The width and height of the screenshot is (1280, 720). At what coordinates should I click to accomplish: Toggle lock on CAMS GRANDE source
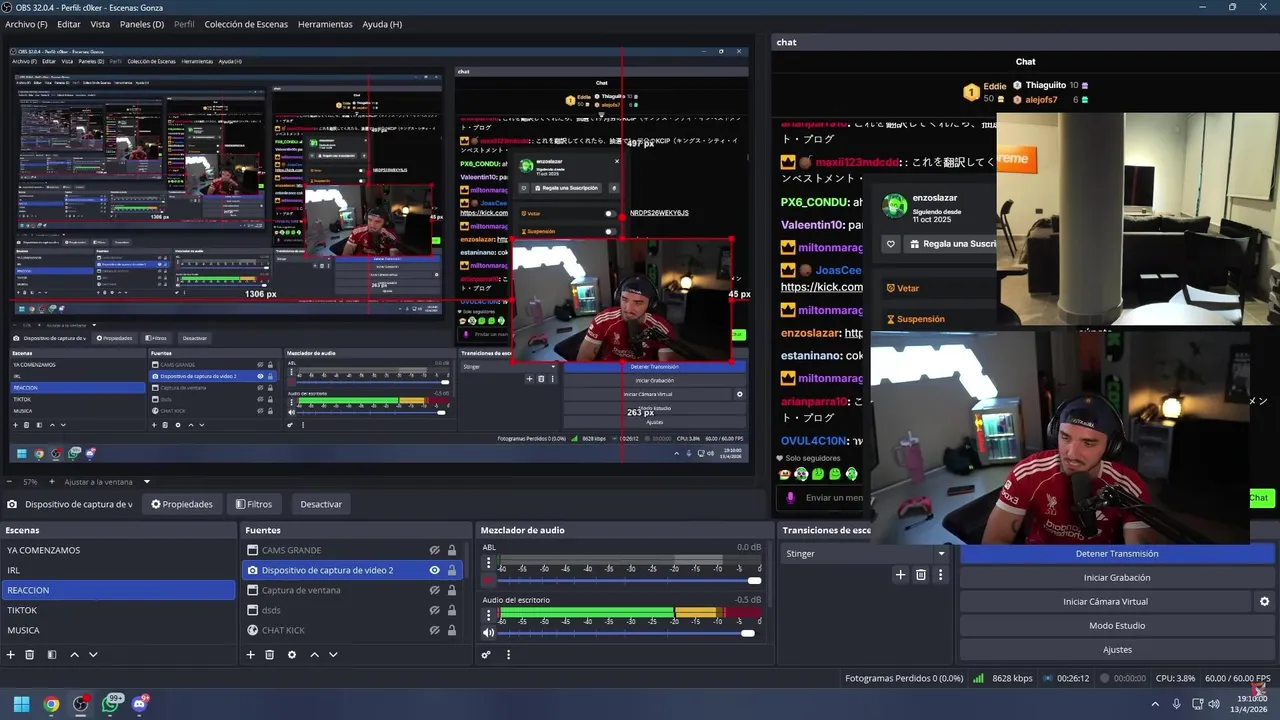(x=452, y=550)
